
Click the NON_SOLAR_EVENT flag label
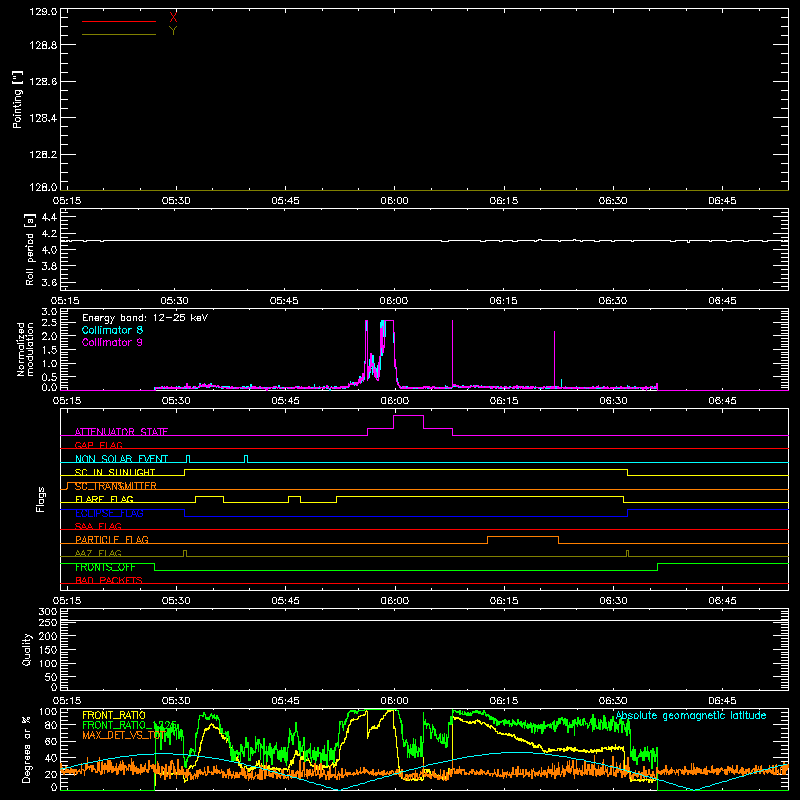click(x=121, y=459)
